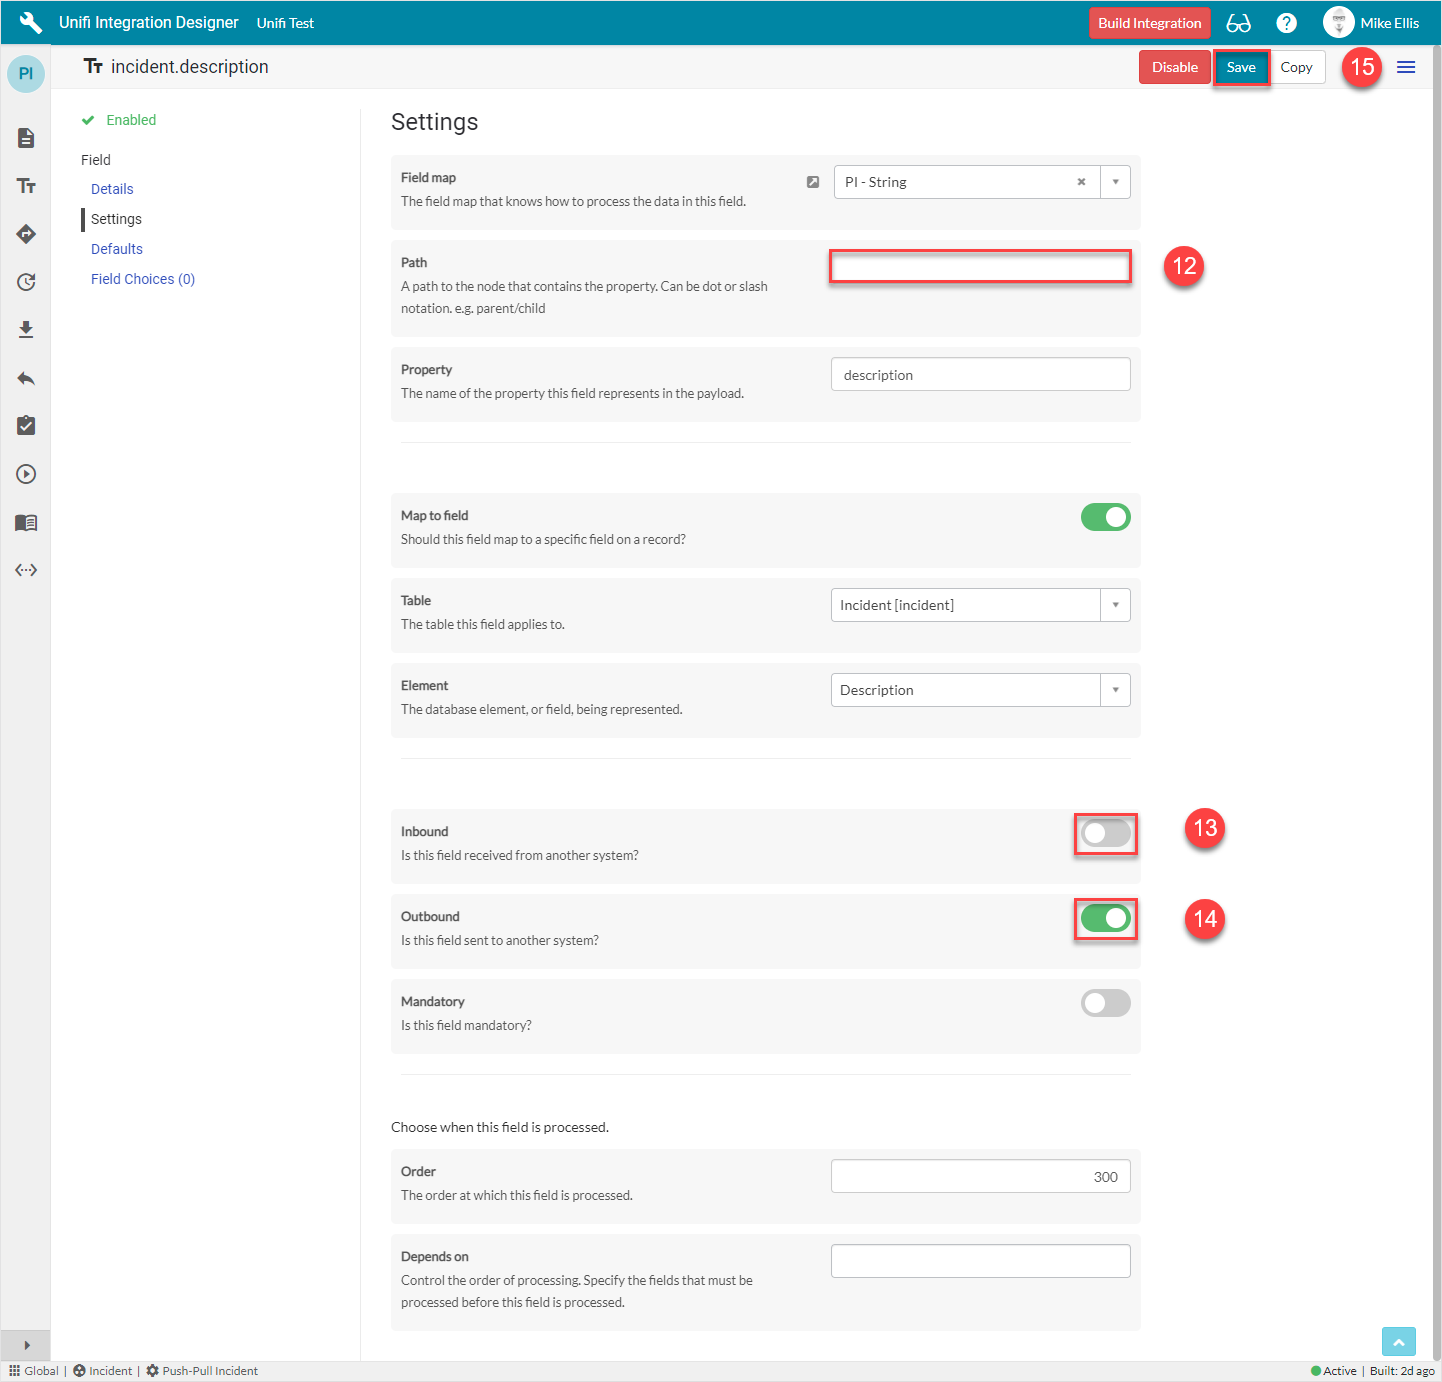Open the book icon in left sidebar
Screen dimensions: 1442x1382
coord(26,522)
